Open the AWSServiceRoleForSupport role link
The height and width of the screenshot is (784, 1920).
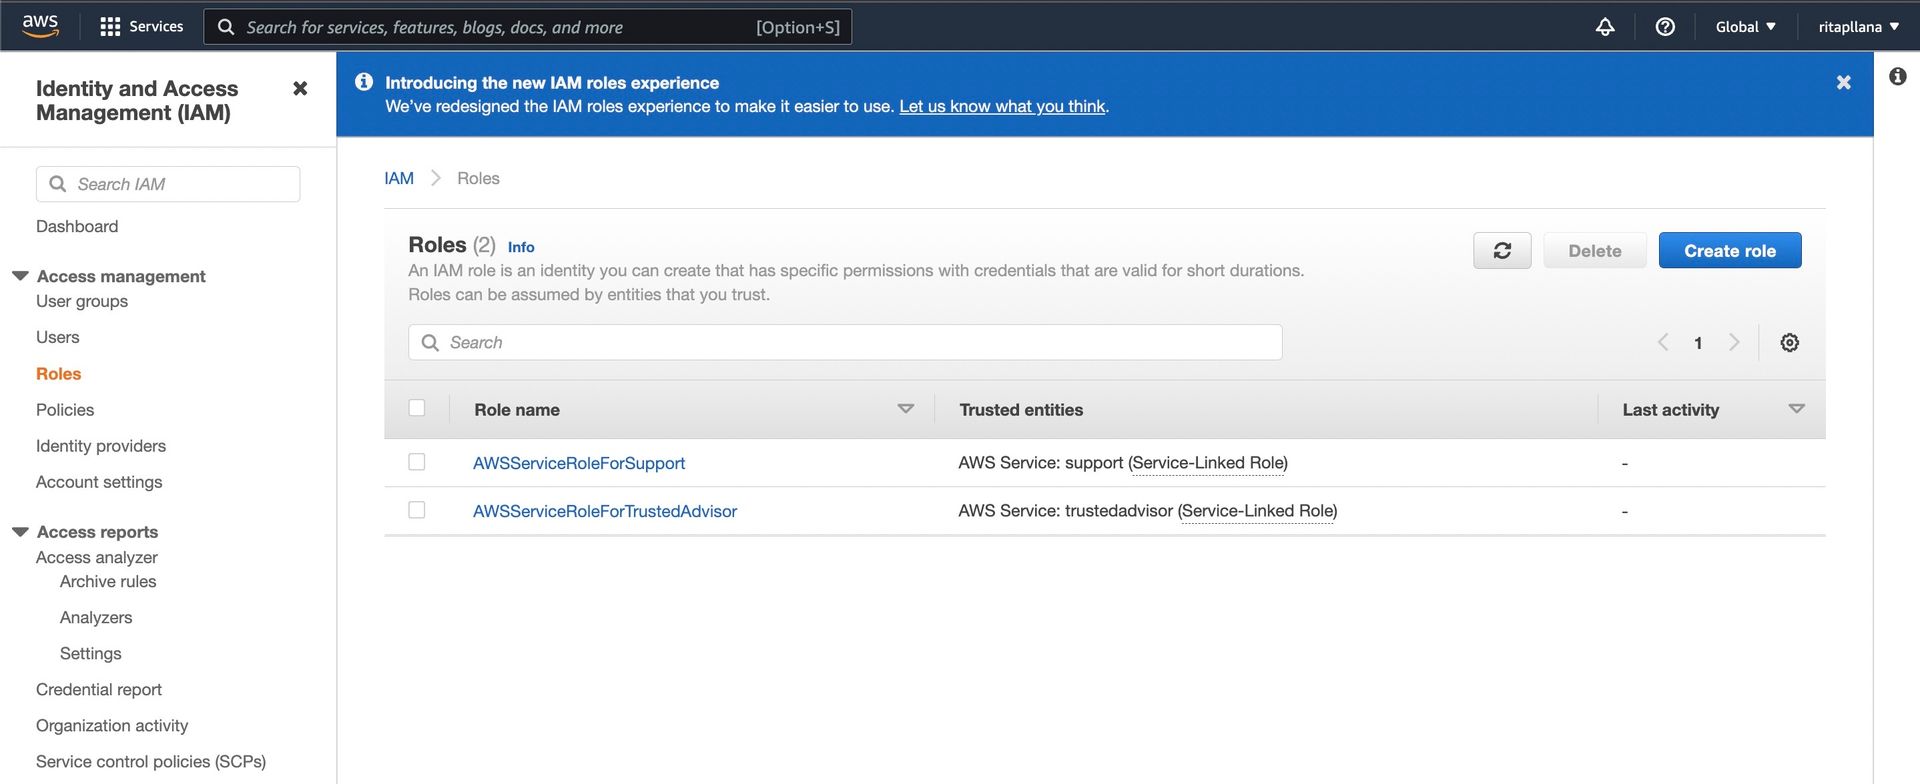click(x=579, y=463)
